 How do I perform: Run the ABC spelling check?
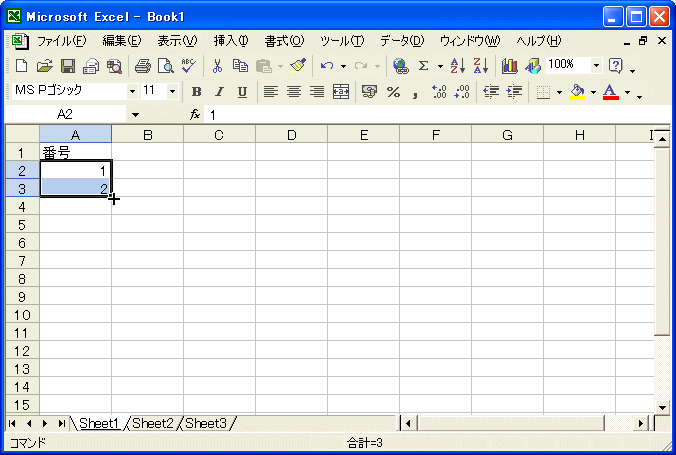[188, 66]
